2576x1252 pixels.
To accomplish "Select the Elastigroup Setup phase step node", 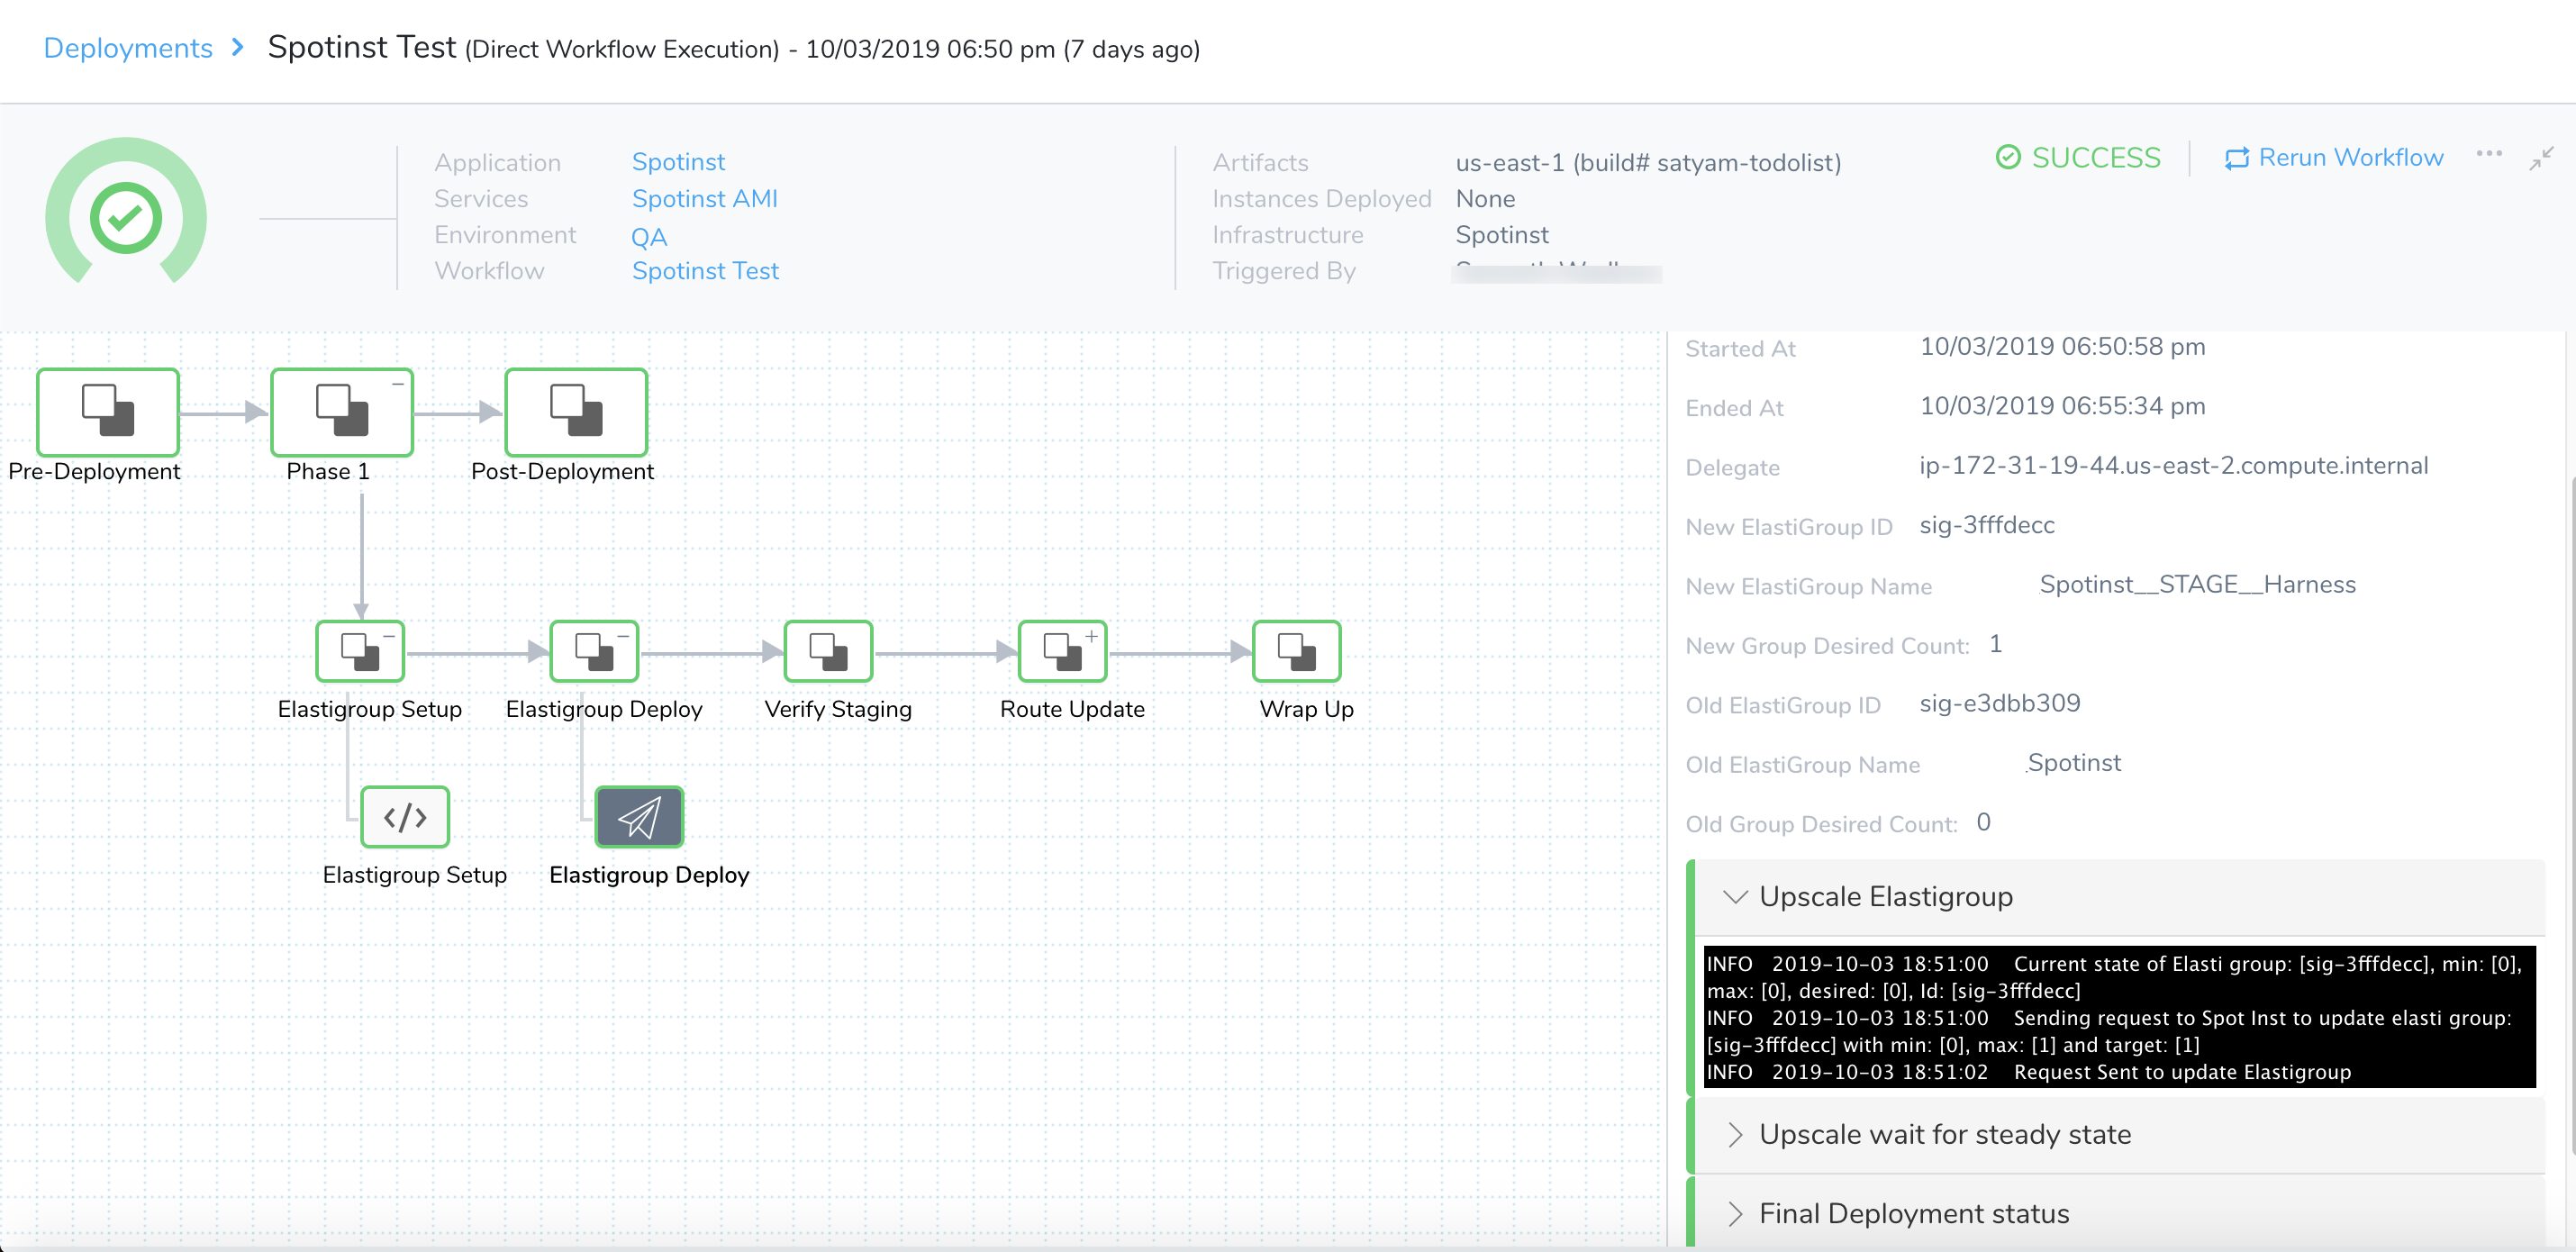I will point(360,651).
